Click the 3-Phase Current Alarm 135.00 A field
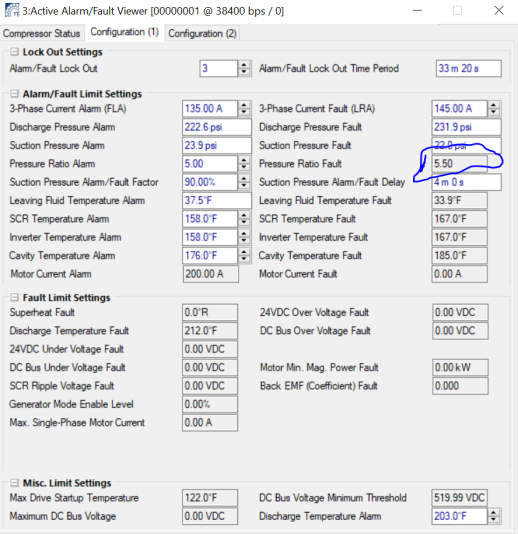Screen dimensions: 518x534 [209, 109]
